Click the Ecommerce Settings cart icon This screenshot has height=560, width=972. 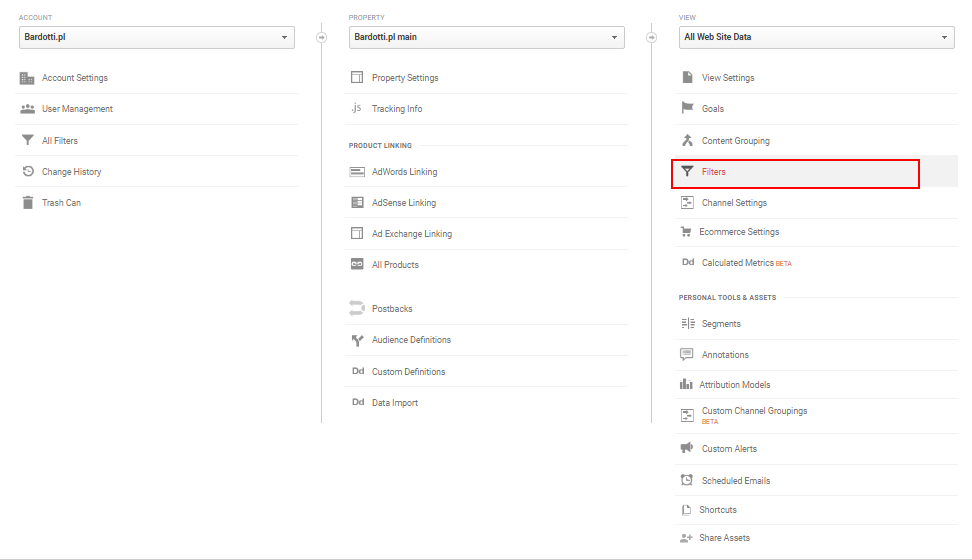[686, 231]
